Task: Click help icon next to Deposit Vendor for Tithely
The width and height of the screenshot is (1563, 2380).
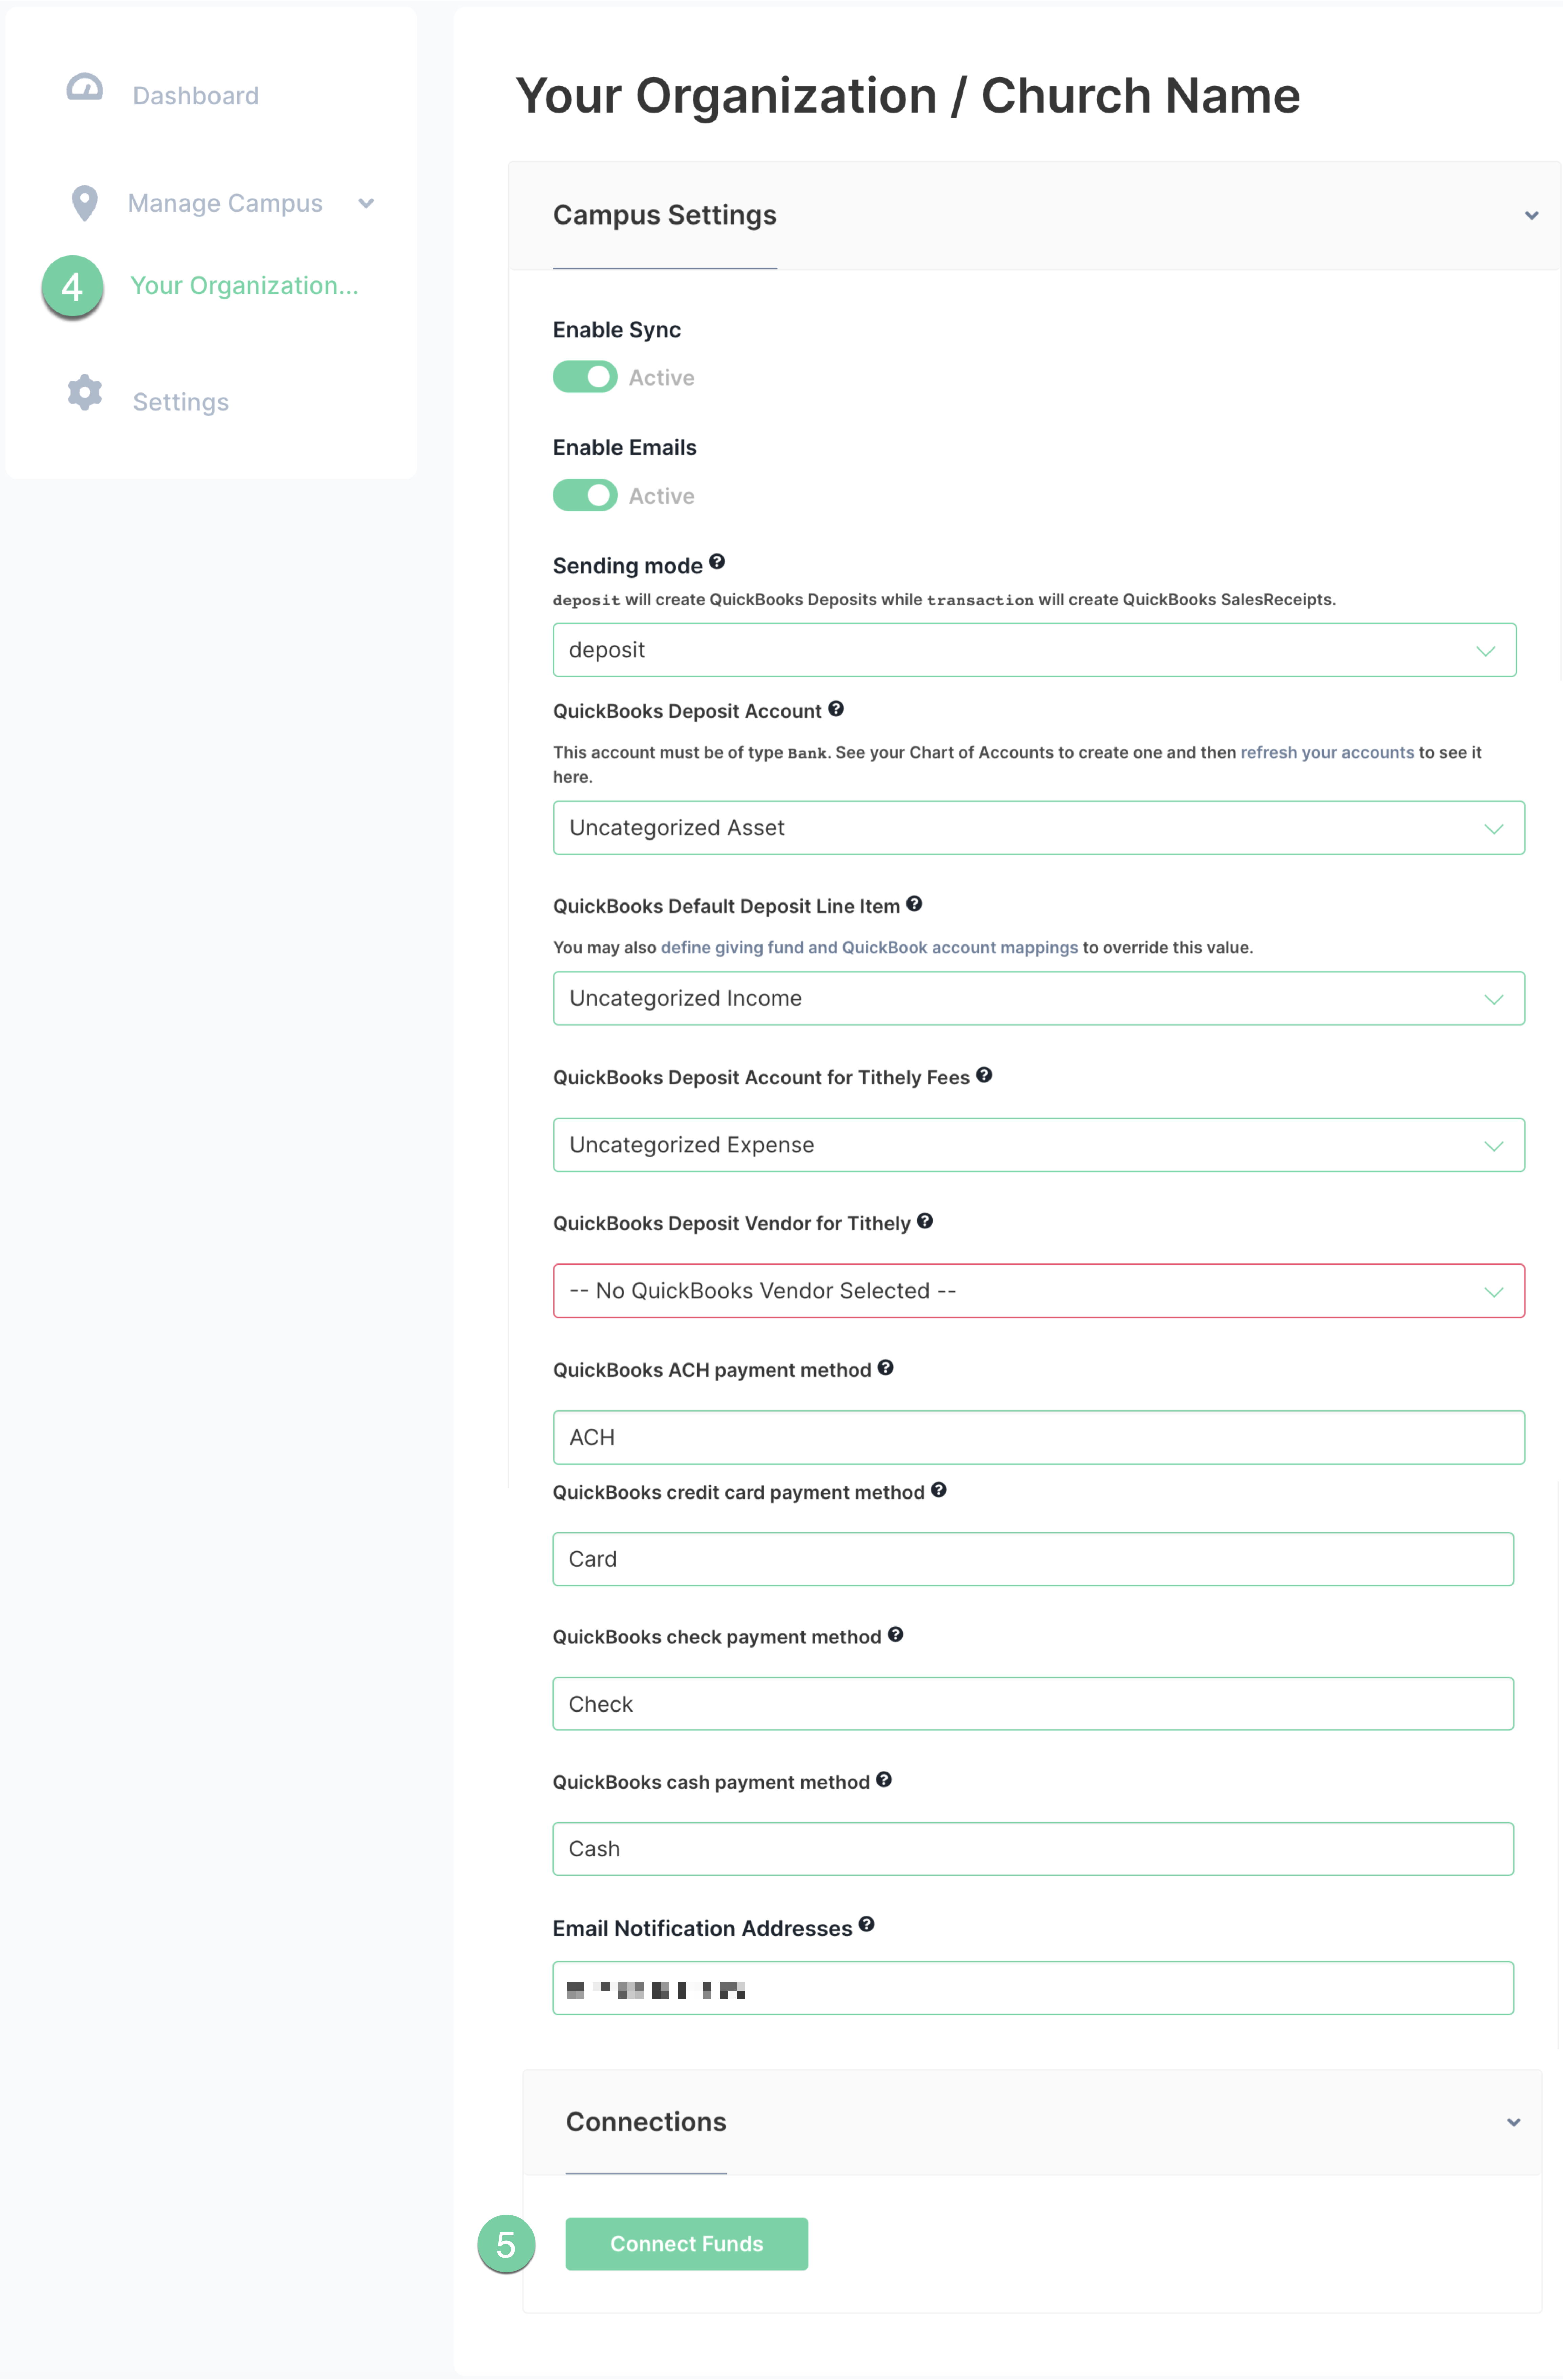Action: [x=925, y=1221]
